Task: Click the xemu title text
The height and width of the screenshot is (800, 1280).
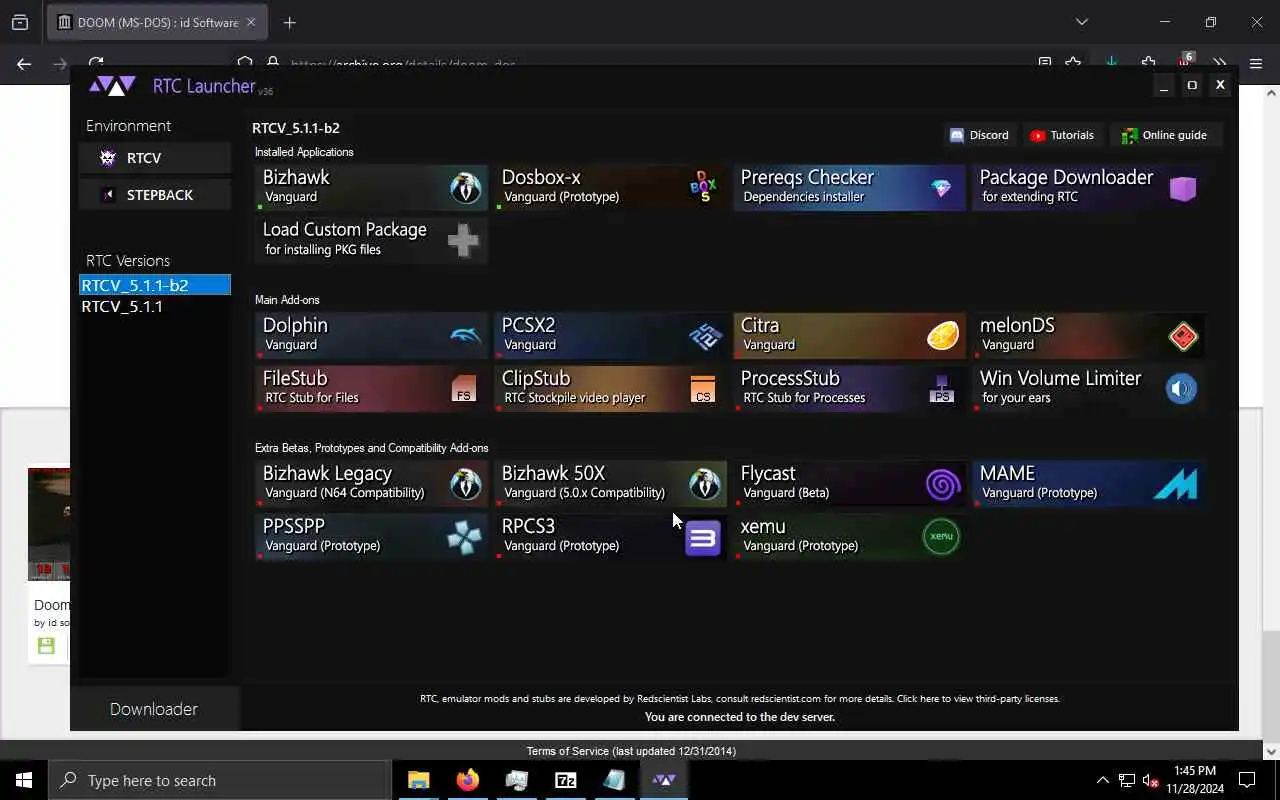Action: [763, 526]
